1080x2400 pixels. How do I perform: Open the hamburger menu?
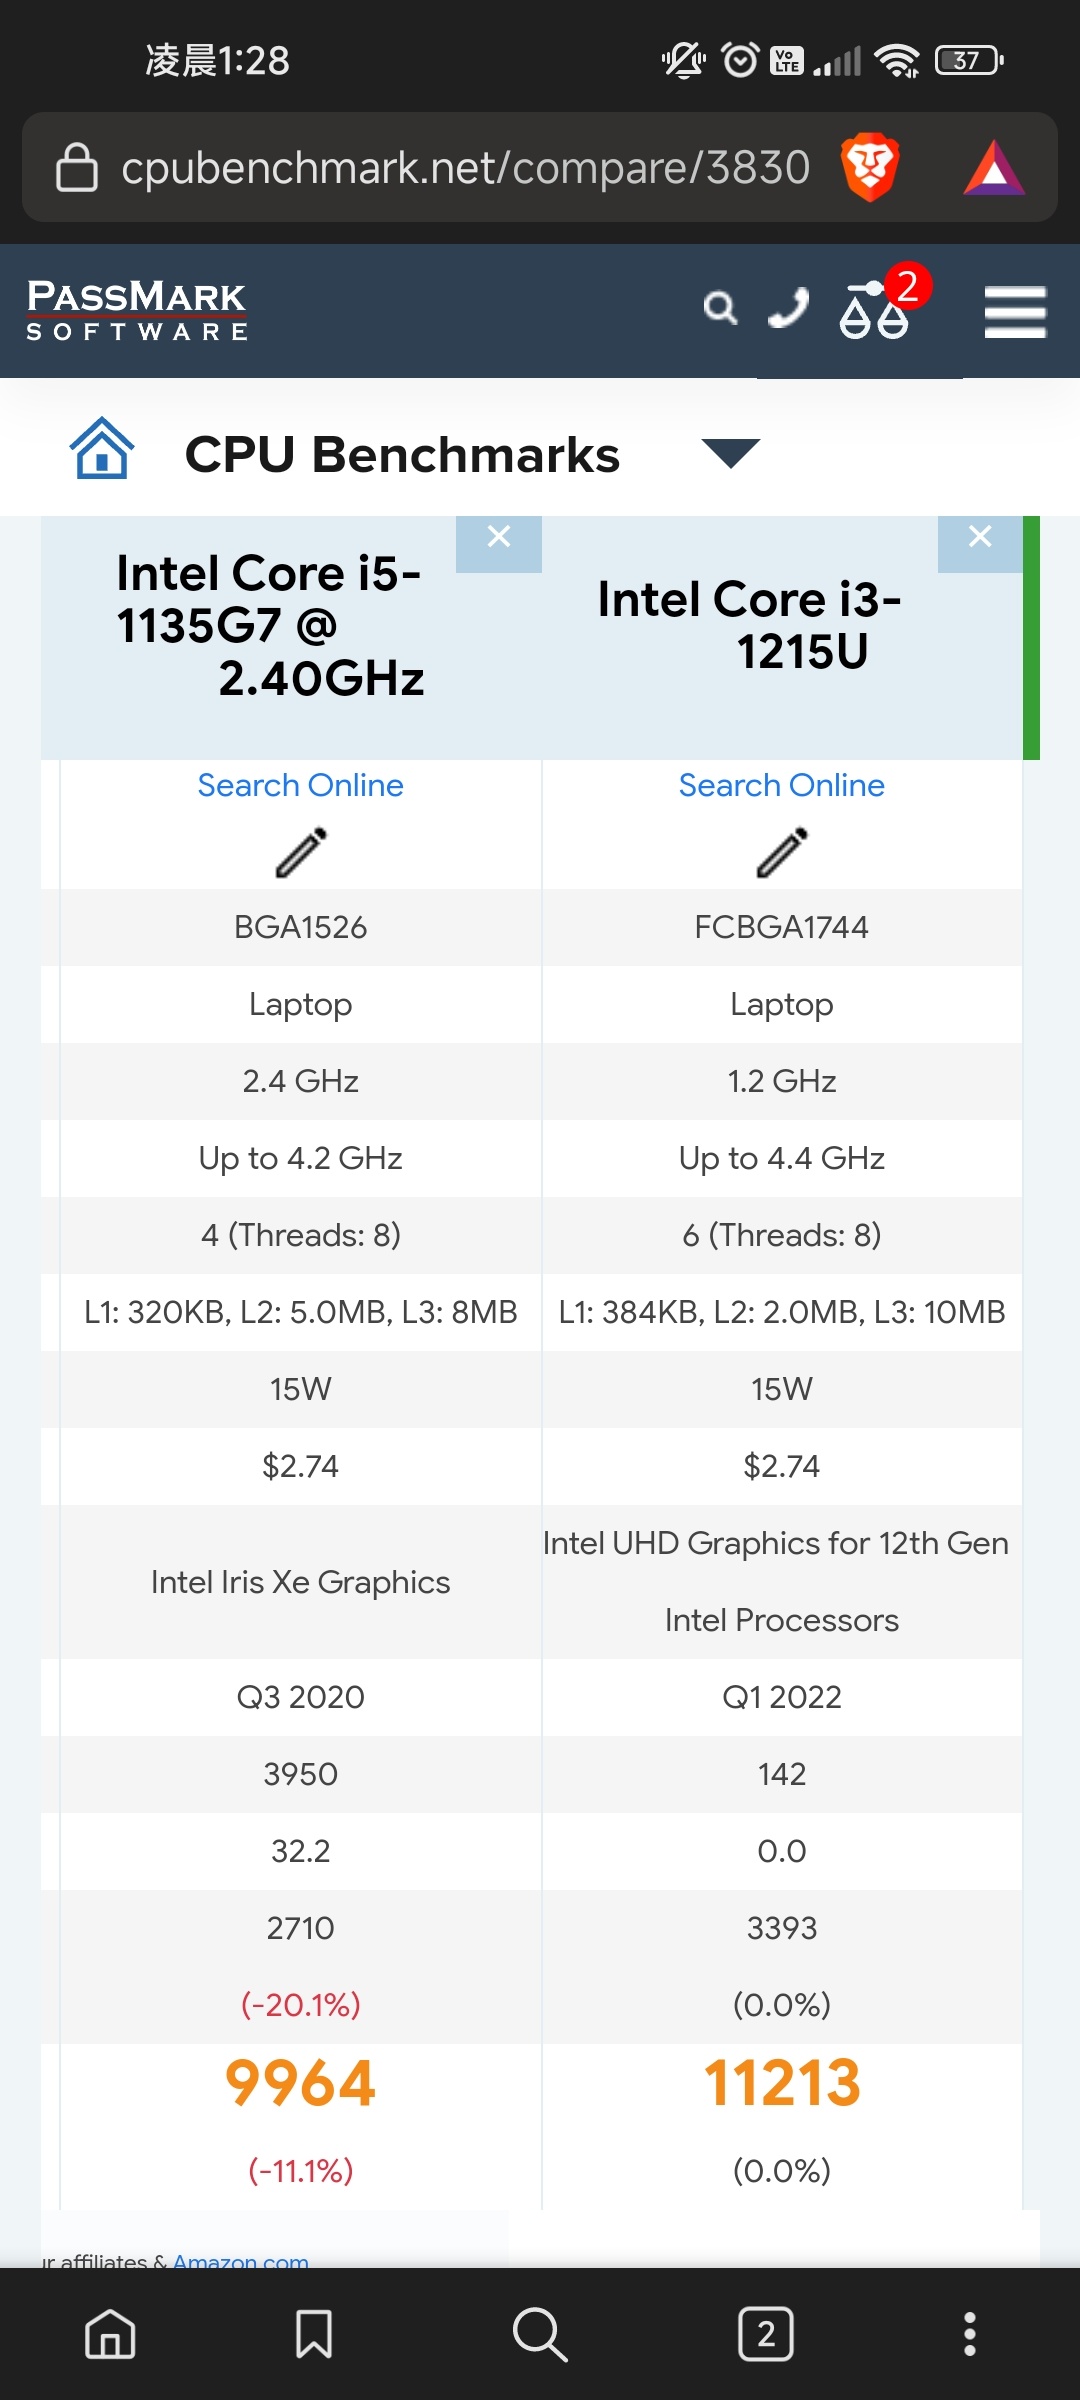coord(1015,312)
